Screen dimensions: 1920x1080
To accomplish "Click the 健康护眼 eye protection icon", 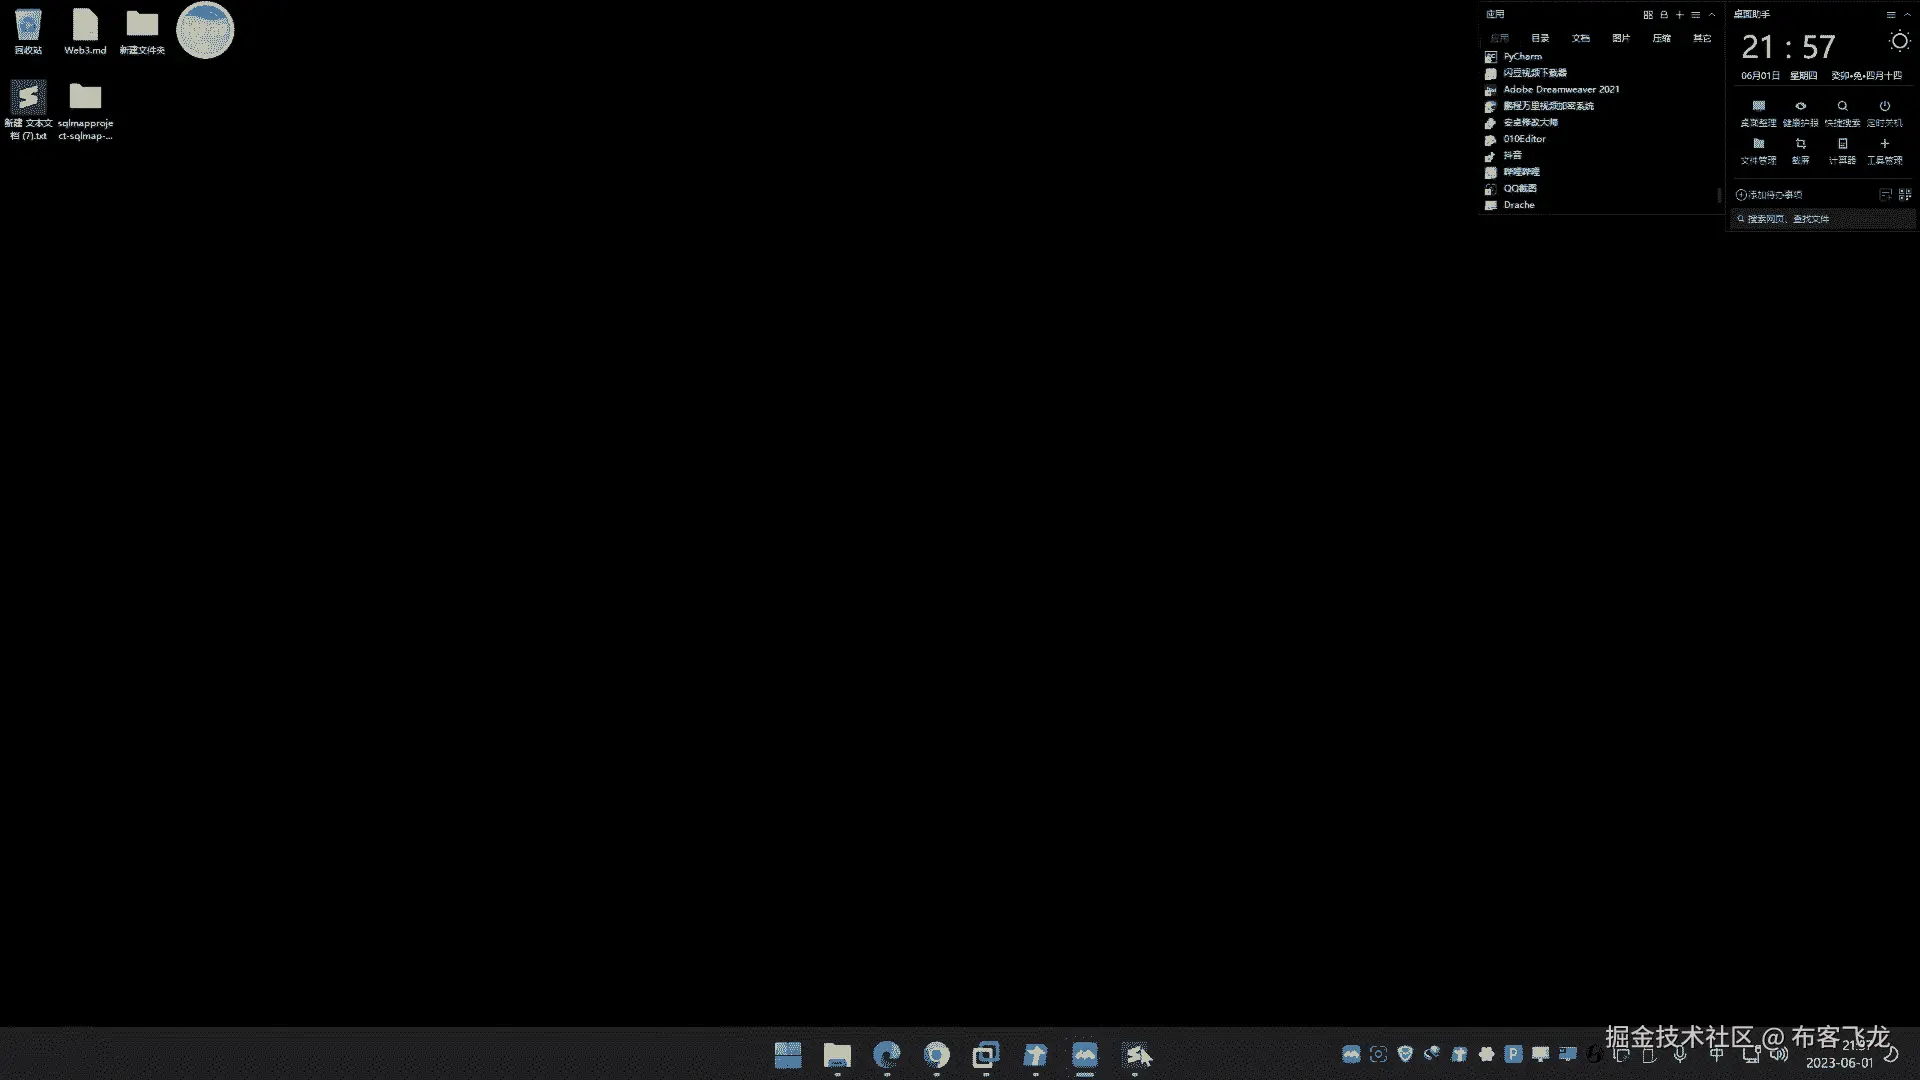I will 1800,106.
